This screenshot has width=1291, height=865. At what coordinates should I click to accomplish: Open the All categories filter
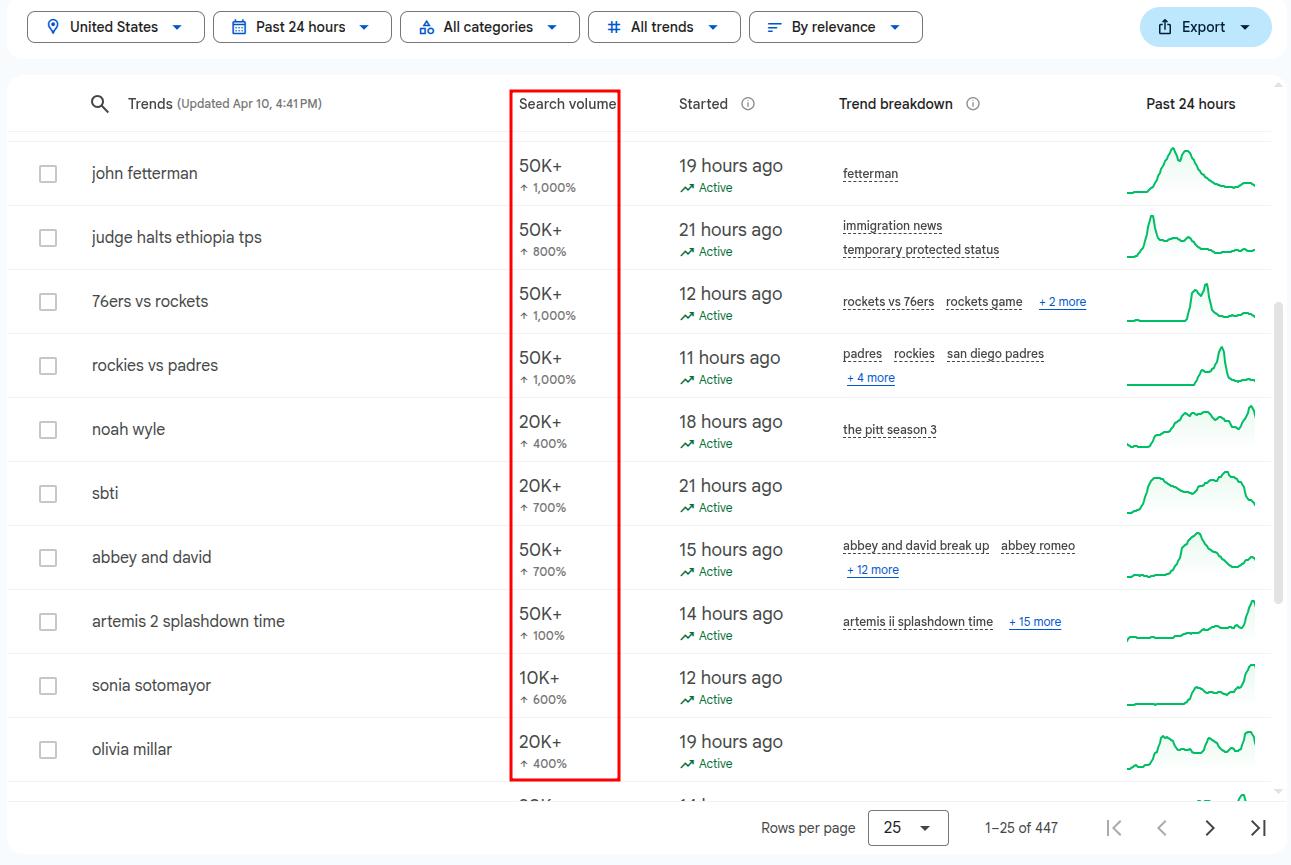coord(489,27)
